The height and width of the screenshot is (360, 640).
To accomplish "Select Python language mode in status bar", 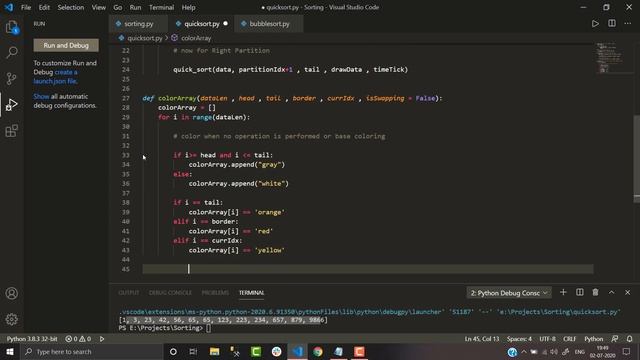I will click(x=593, y=339).
